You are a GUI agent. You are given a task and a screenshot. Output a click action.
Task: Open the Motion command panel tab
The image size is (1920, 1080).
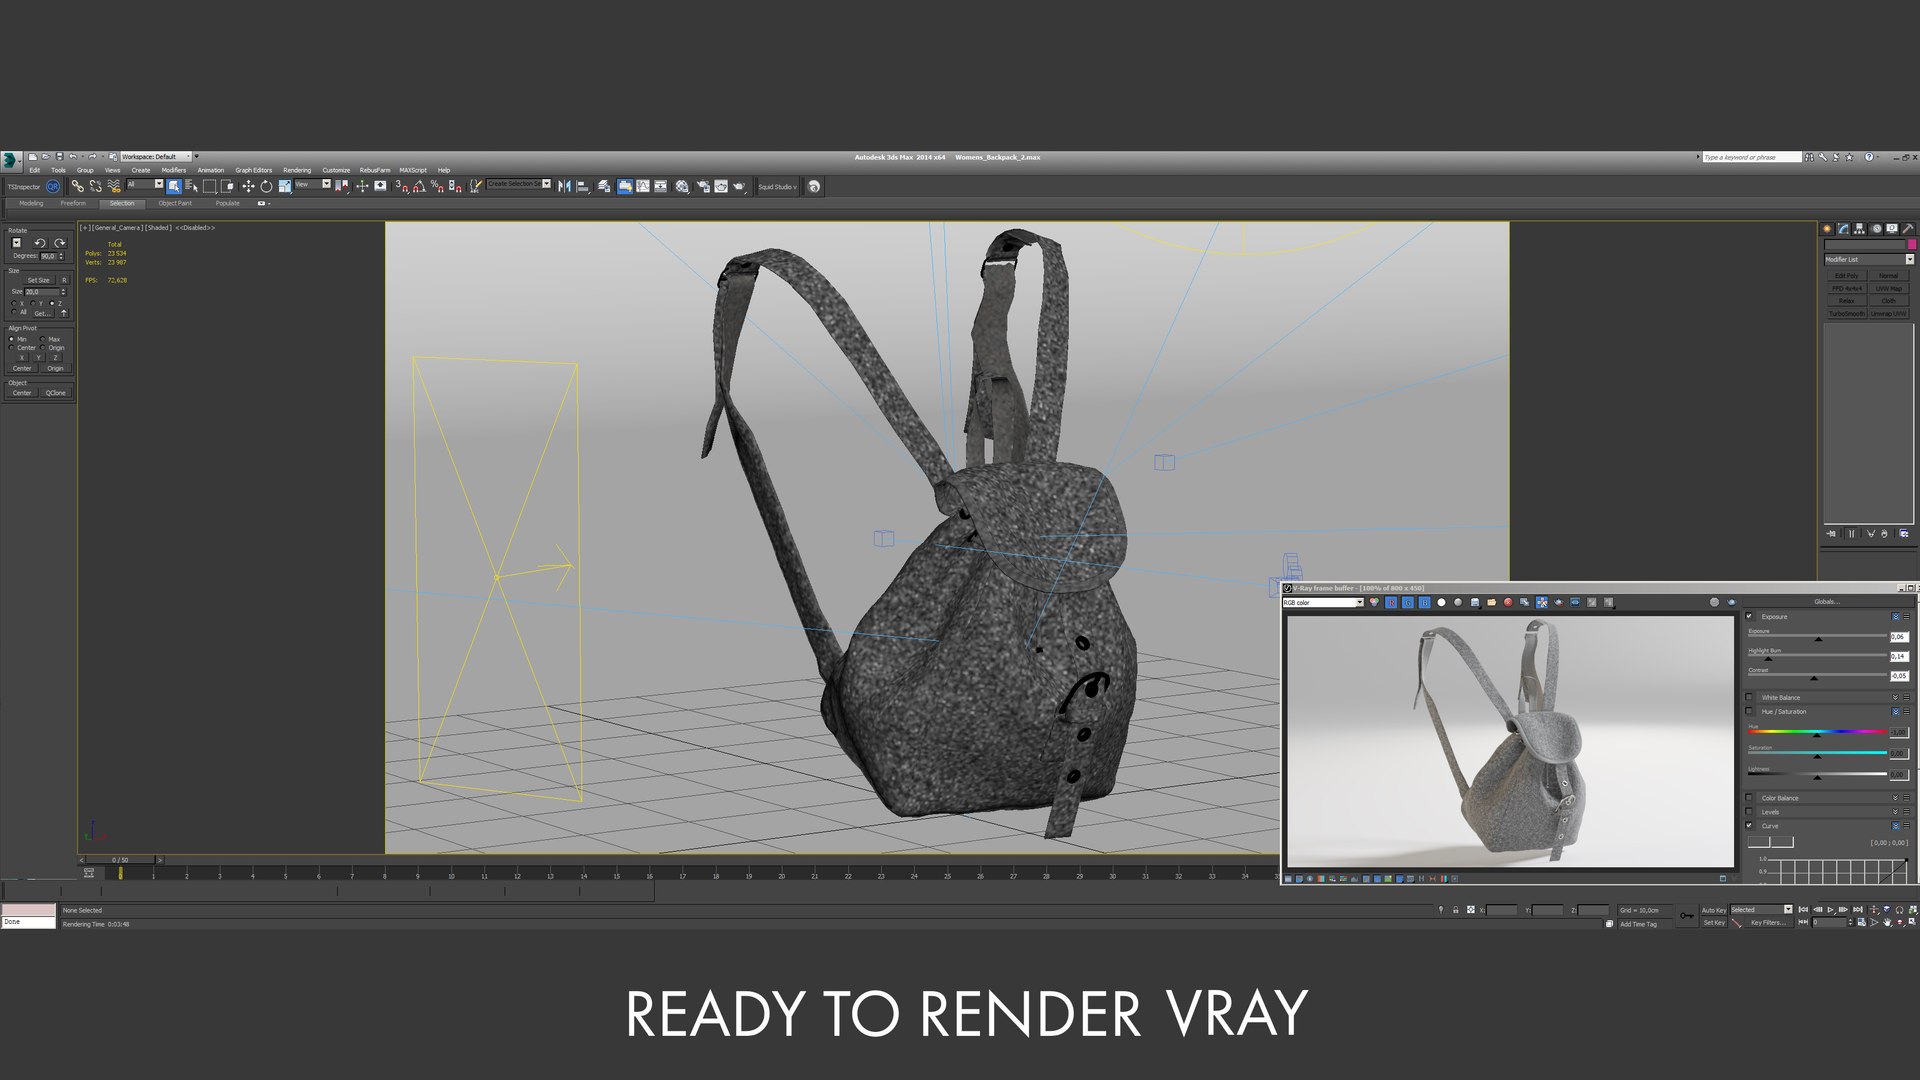[x=1877, y=229]
